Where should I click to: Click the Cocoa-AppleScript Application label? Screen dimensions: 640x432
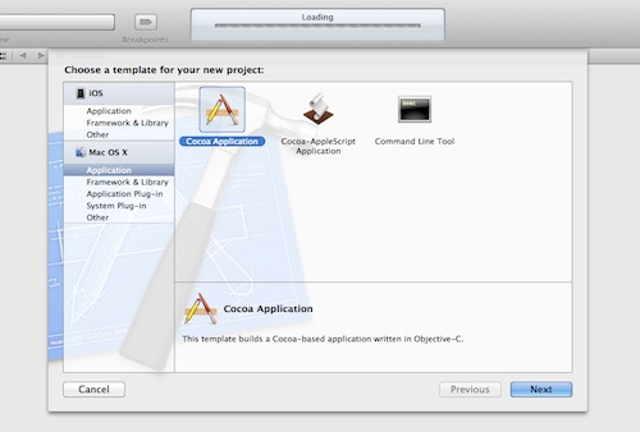pyautogui.click(x=318, y=146)
